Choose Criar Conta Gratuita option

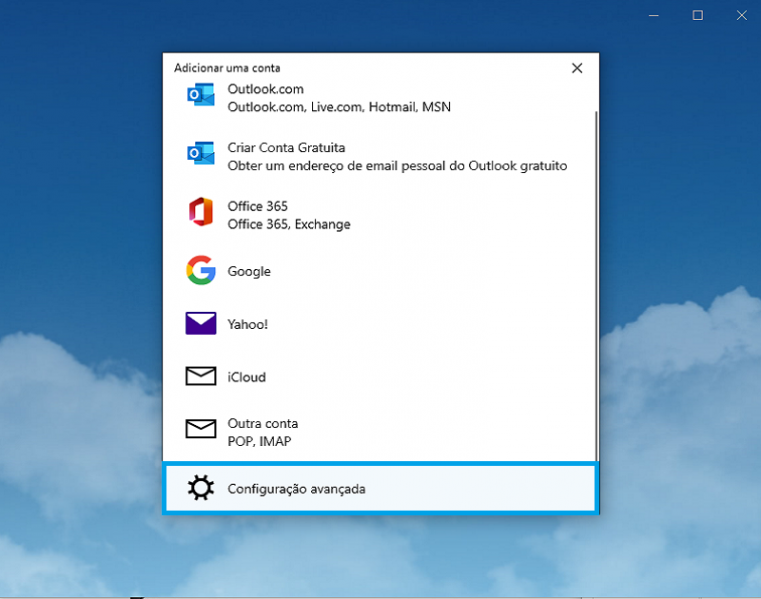coord(286,148)
